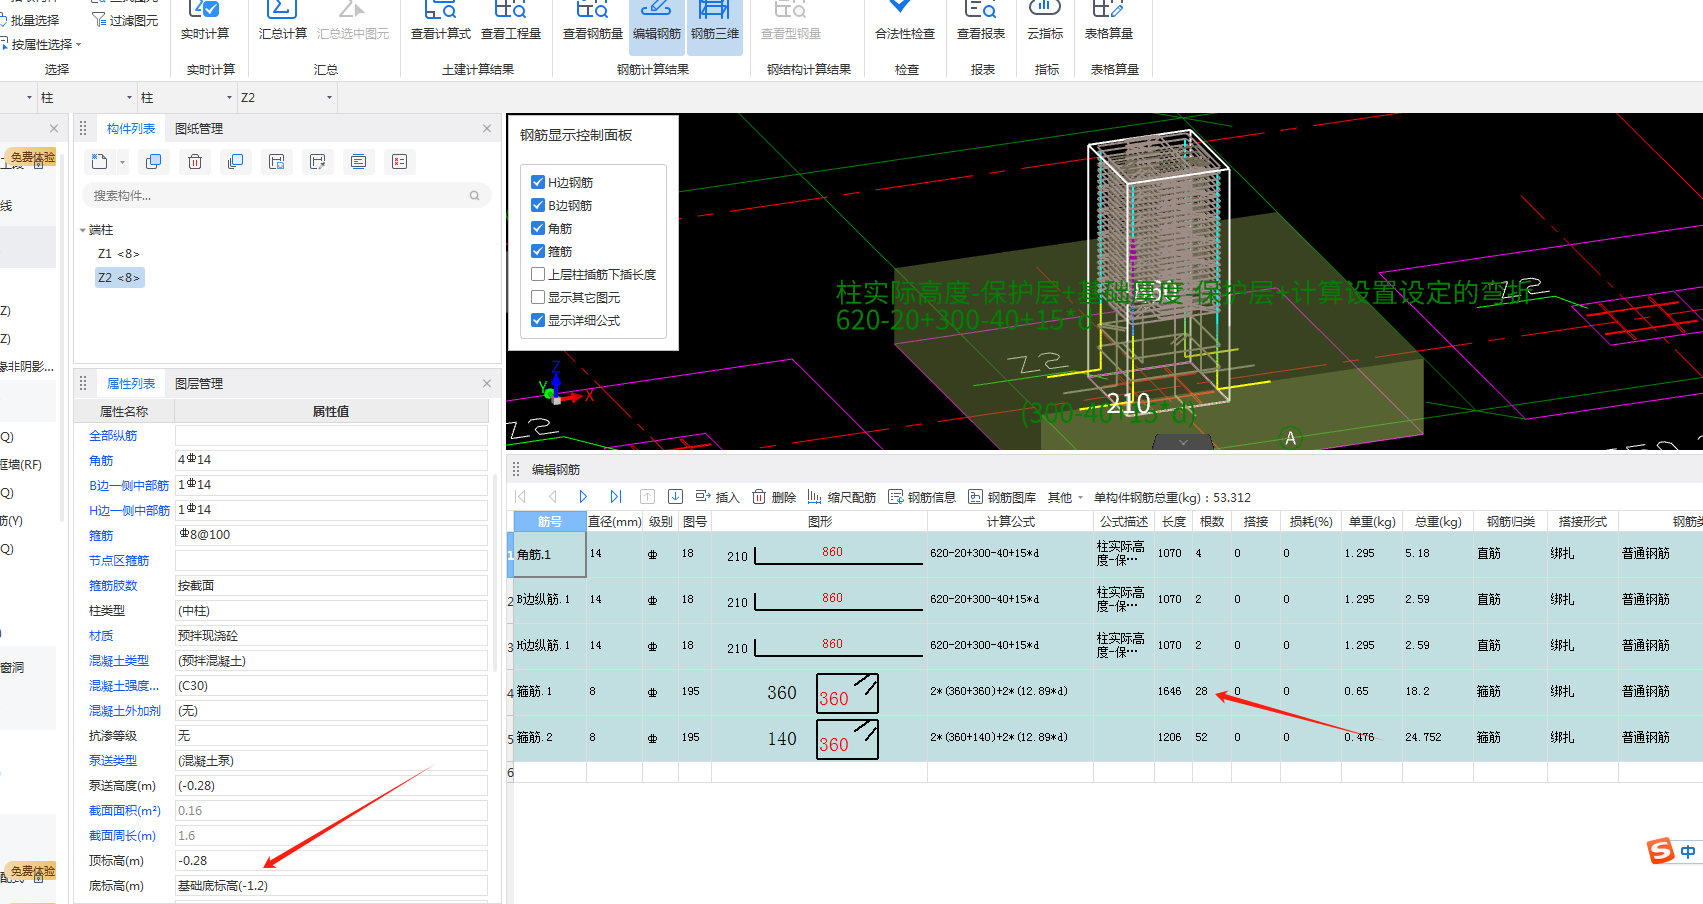Select Z1 <8> in component list
1703x904 pixels.
pyautogui.click(x=119, y=254)
